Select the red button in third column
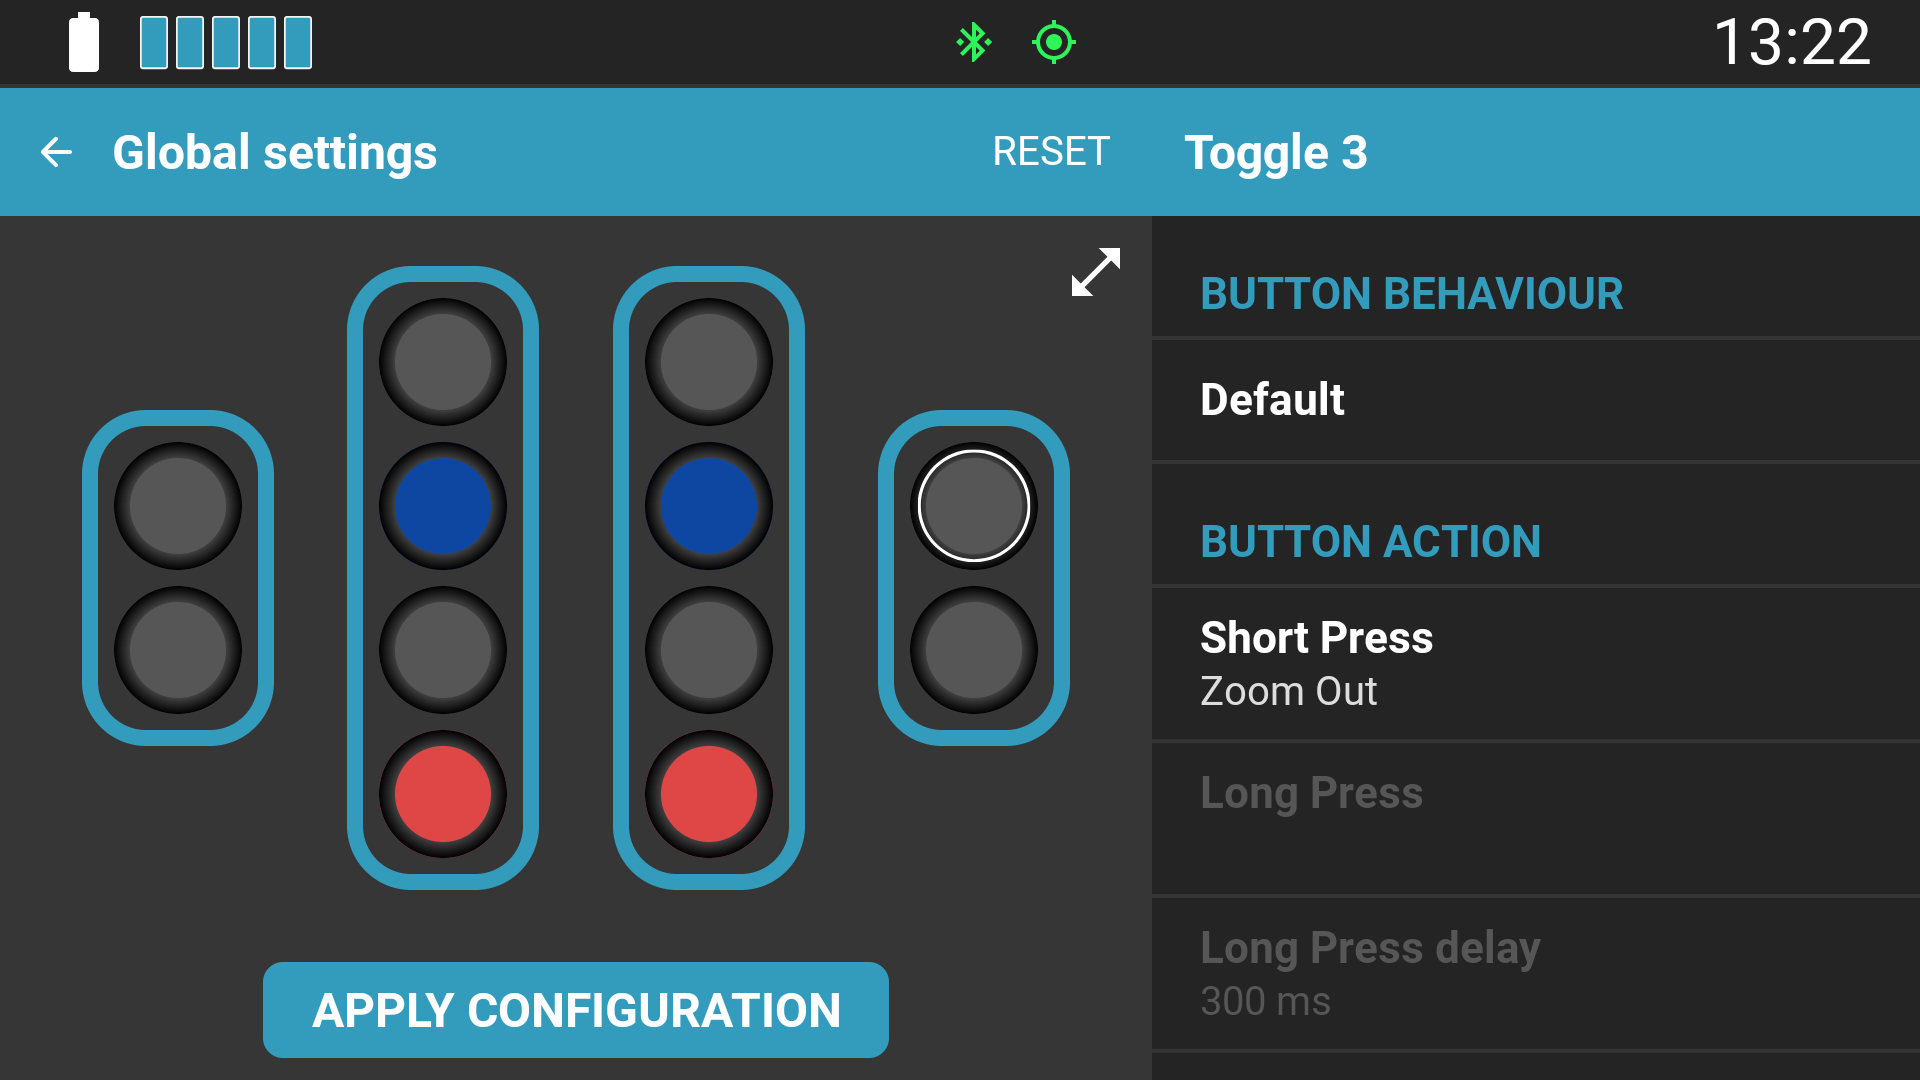This screenshot has width=1920, height=1080. [x=709, y=794]
